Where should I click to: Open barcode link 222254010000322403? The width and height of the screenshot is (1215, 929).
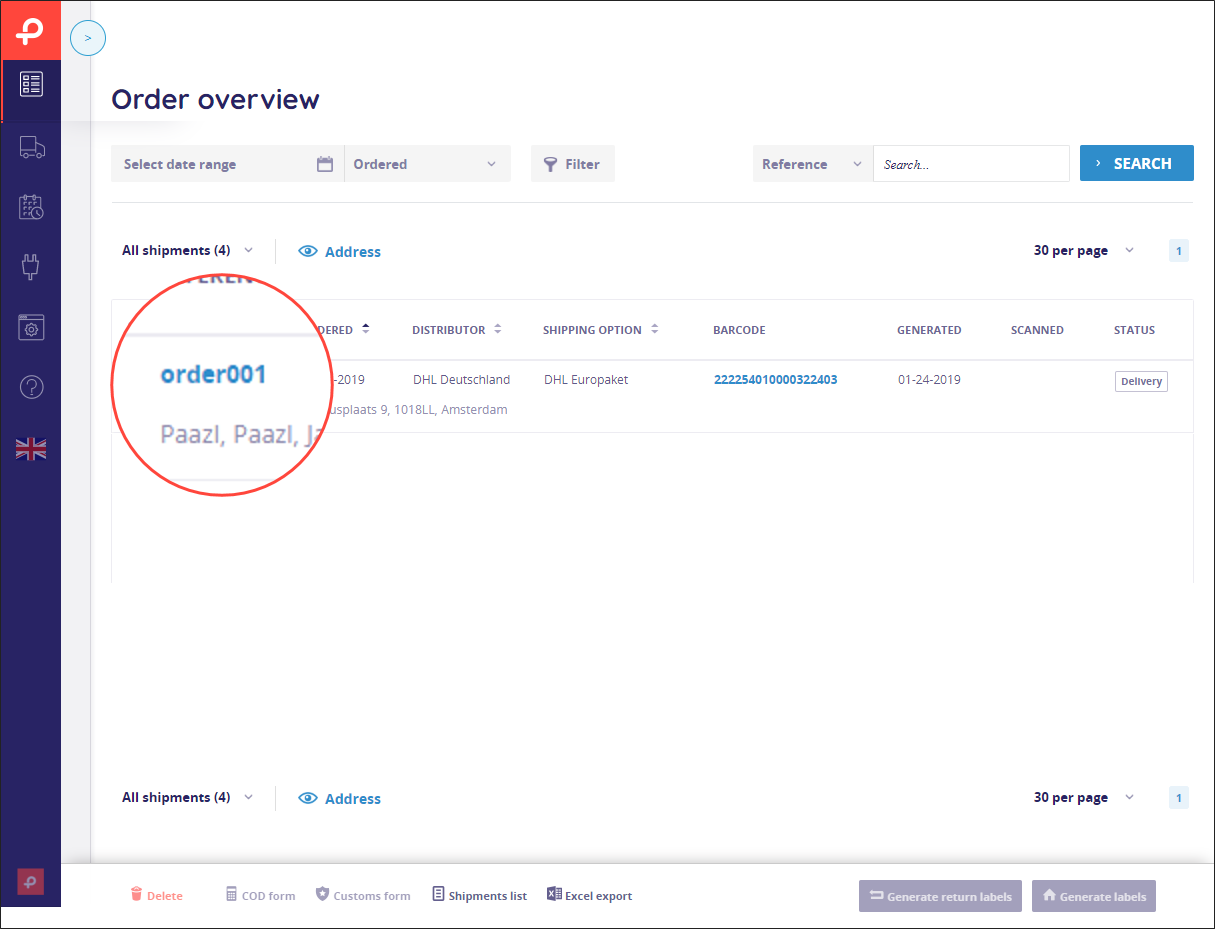[x=775, y=380]
